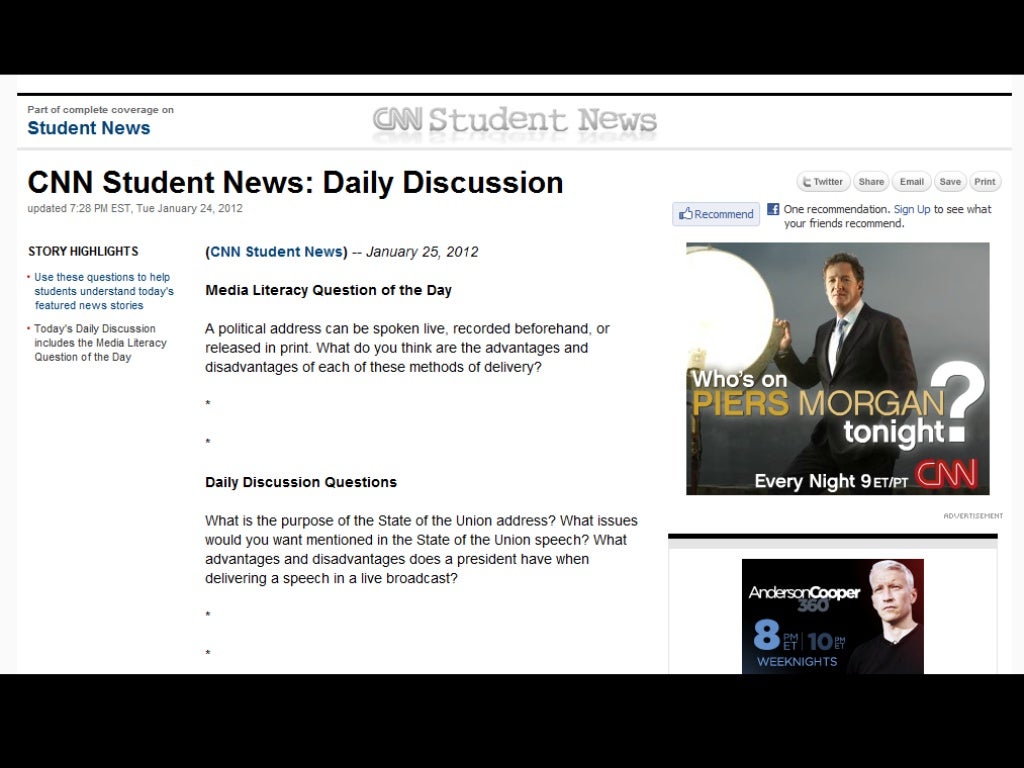Open the Student News coverage link

coord(89,128)
